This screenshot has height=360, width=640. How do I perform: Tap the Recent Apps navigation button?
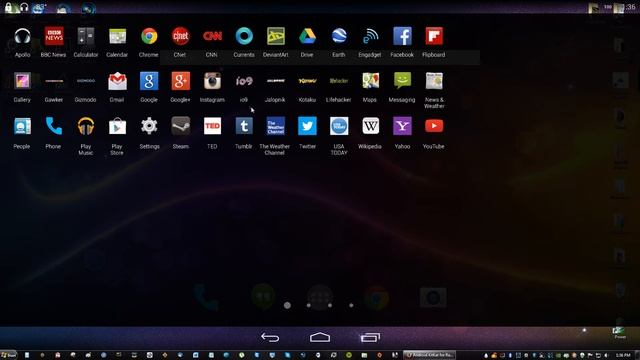tap(370, 338)
